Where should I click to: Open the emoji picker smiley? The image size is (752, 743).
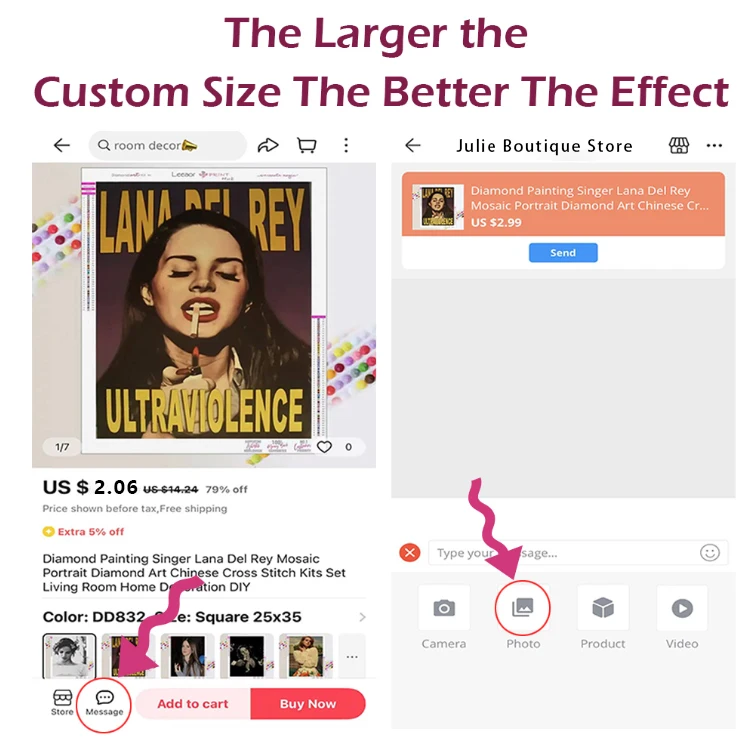pyautogui.click(x=709, y=553)
